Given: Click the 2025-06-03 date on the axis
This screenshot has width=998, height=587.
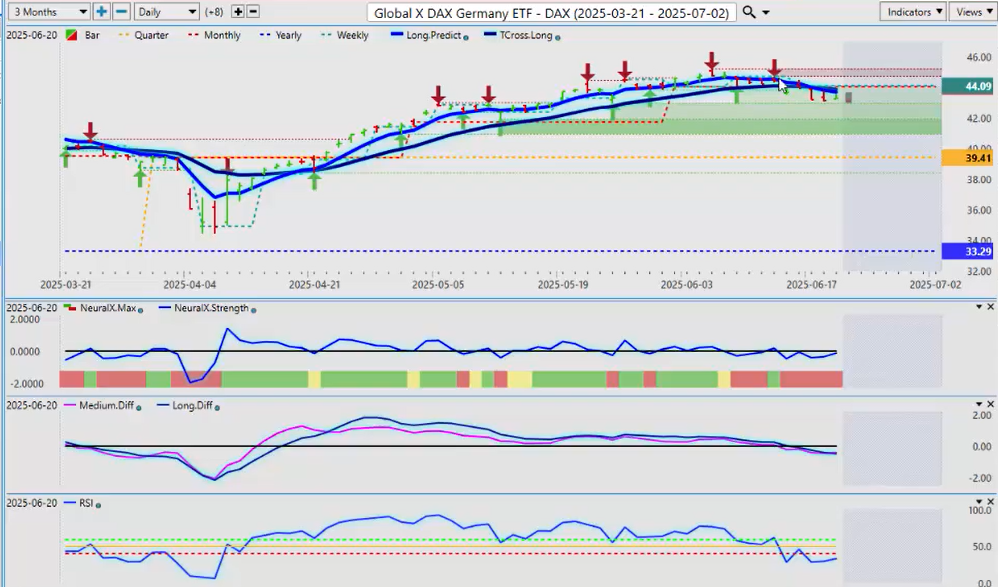Looking at the screenshot, I should 686,285.
